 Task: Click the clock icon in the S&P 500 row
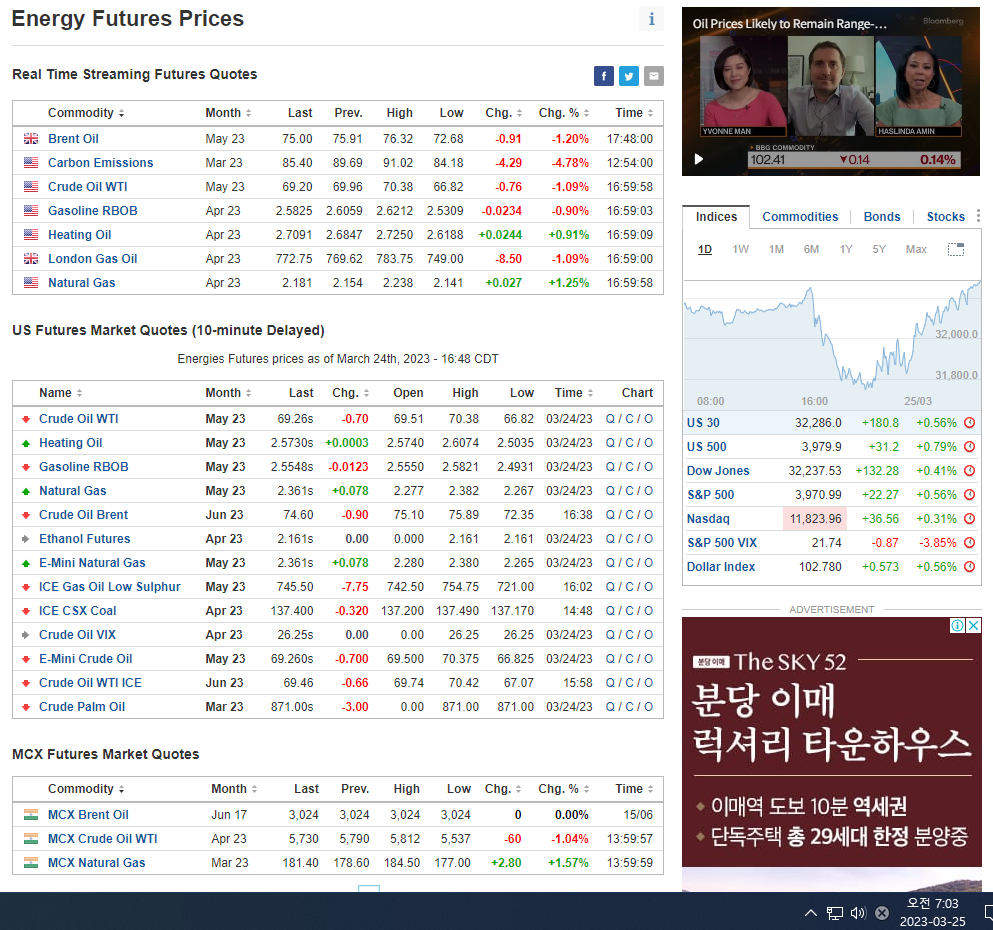(x=970, y=495)
